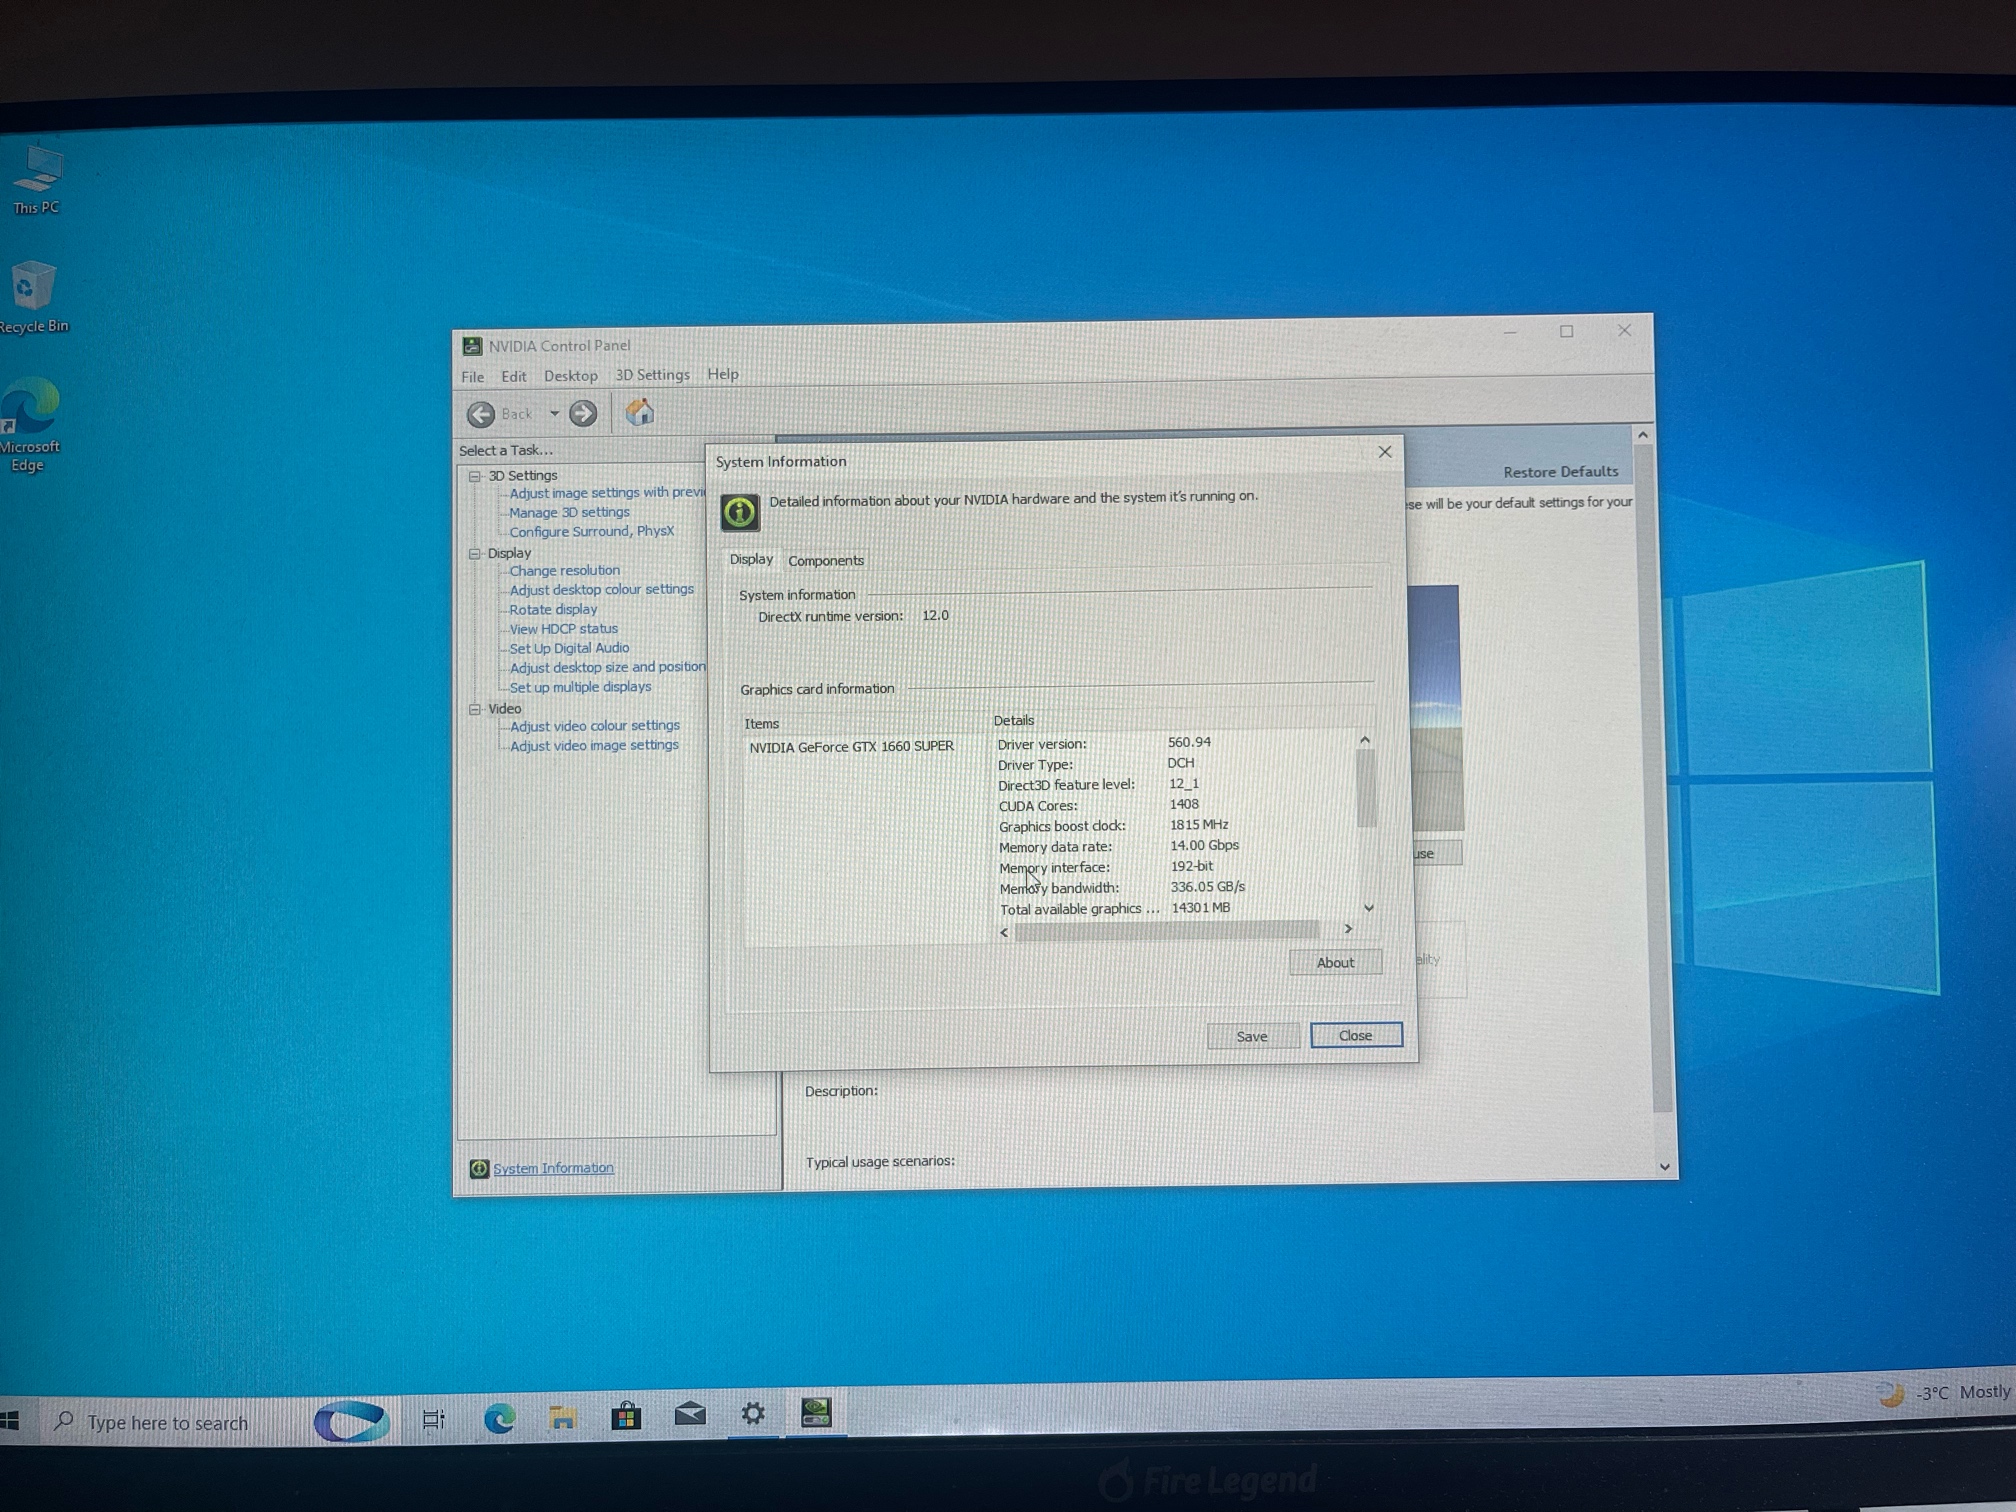Click the Back arrow icon in toolbar

[x=481, y=414]
